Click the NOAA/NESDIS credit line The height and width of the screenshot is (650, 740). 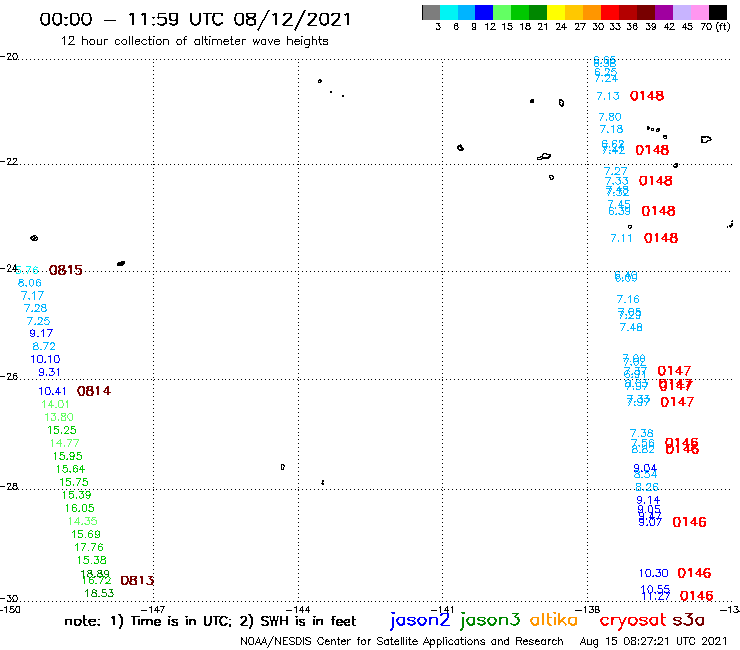402,641
